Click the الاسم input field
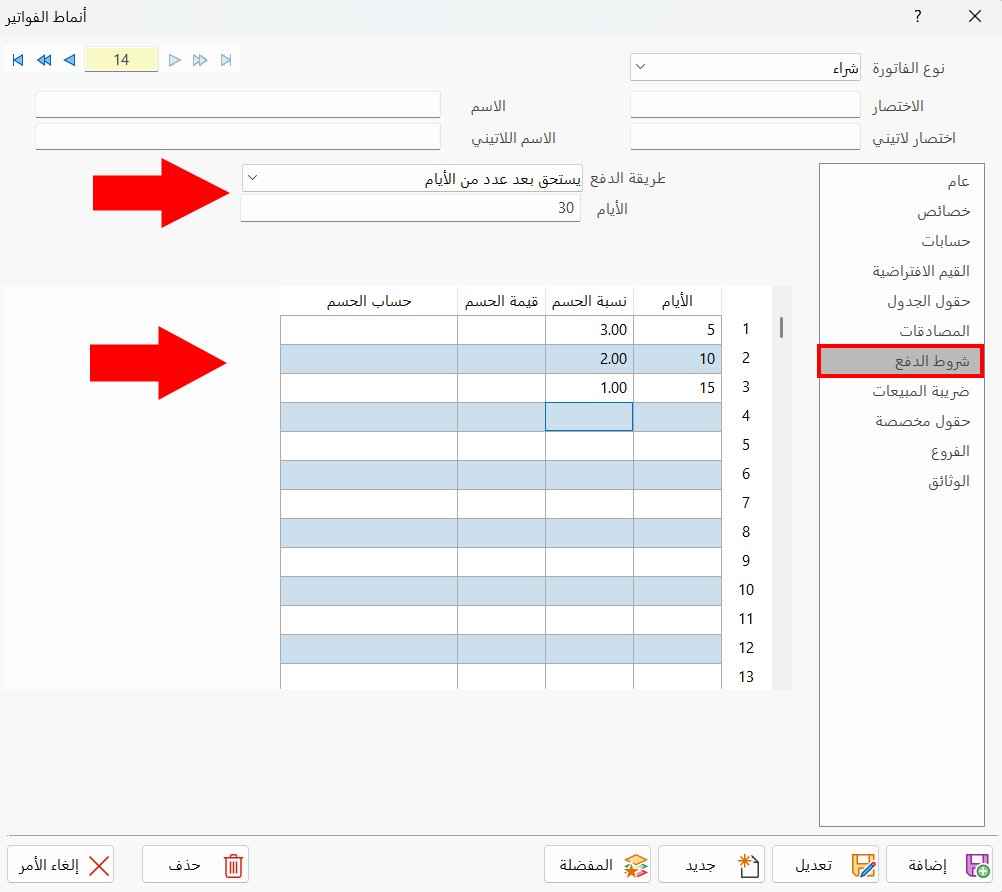 tap(238, 105)
